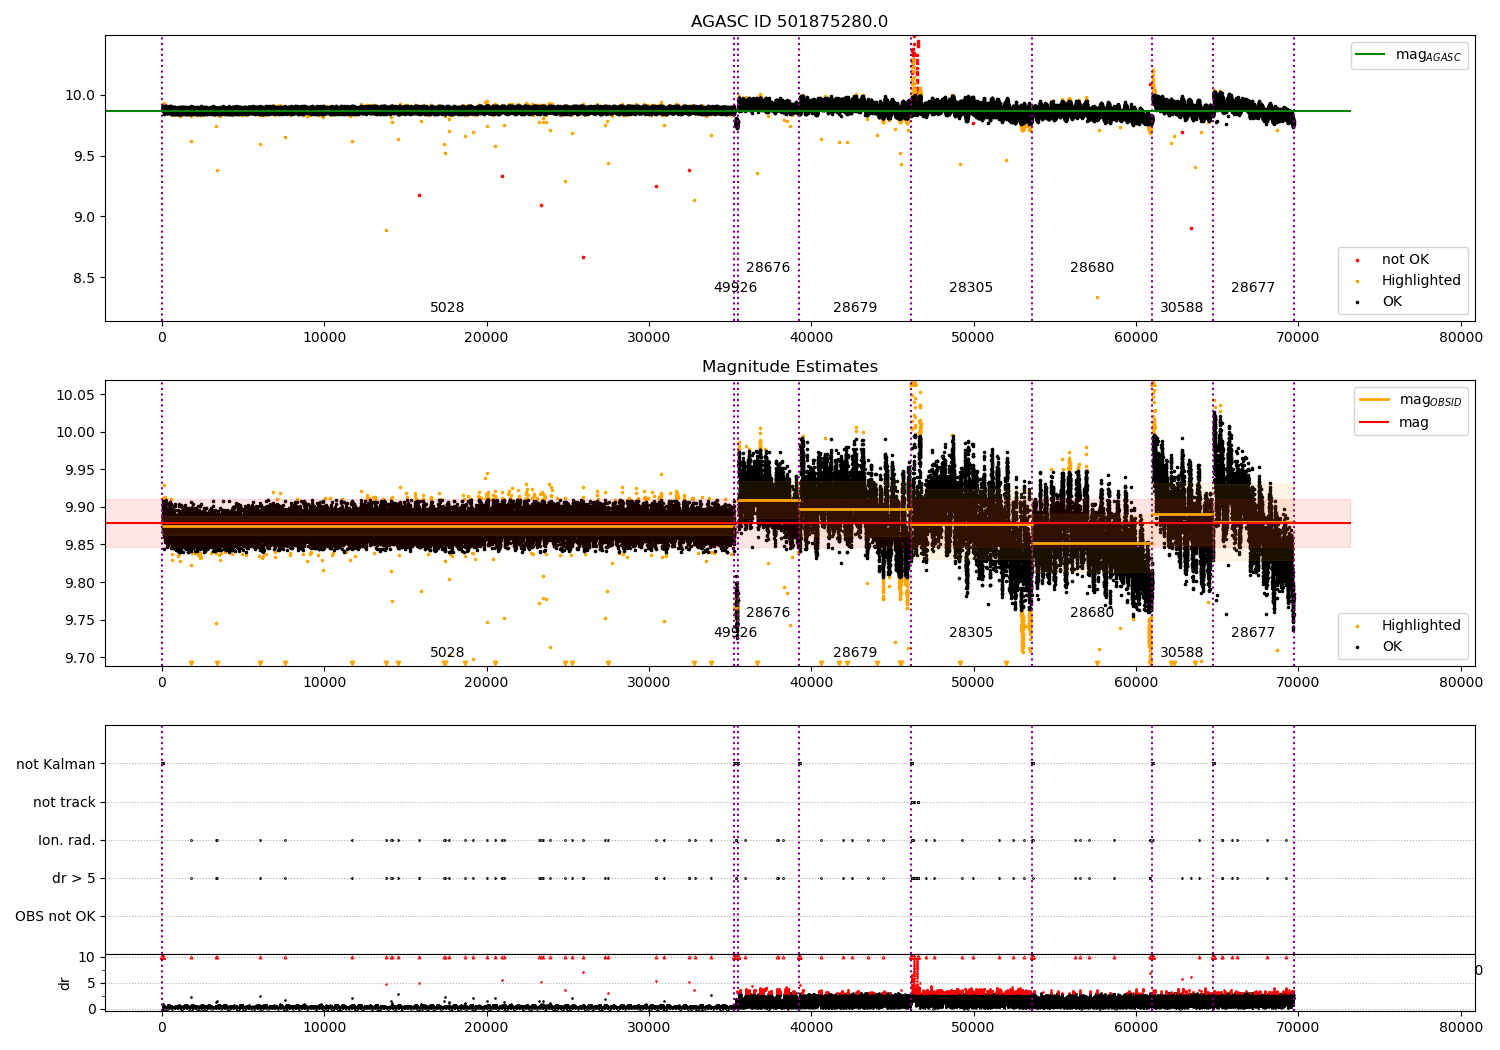Image resolution: width=1500 pixels, height=1050 pixels.
Task: Click x-tick 80000 on the top plot
Action: (x=1460, y=338)
